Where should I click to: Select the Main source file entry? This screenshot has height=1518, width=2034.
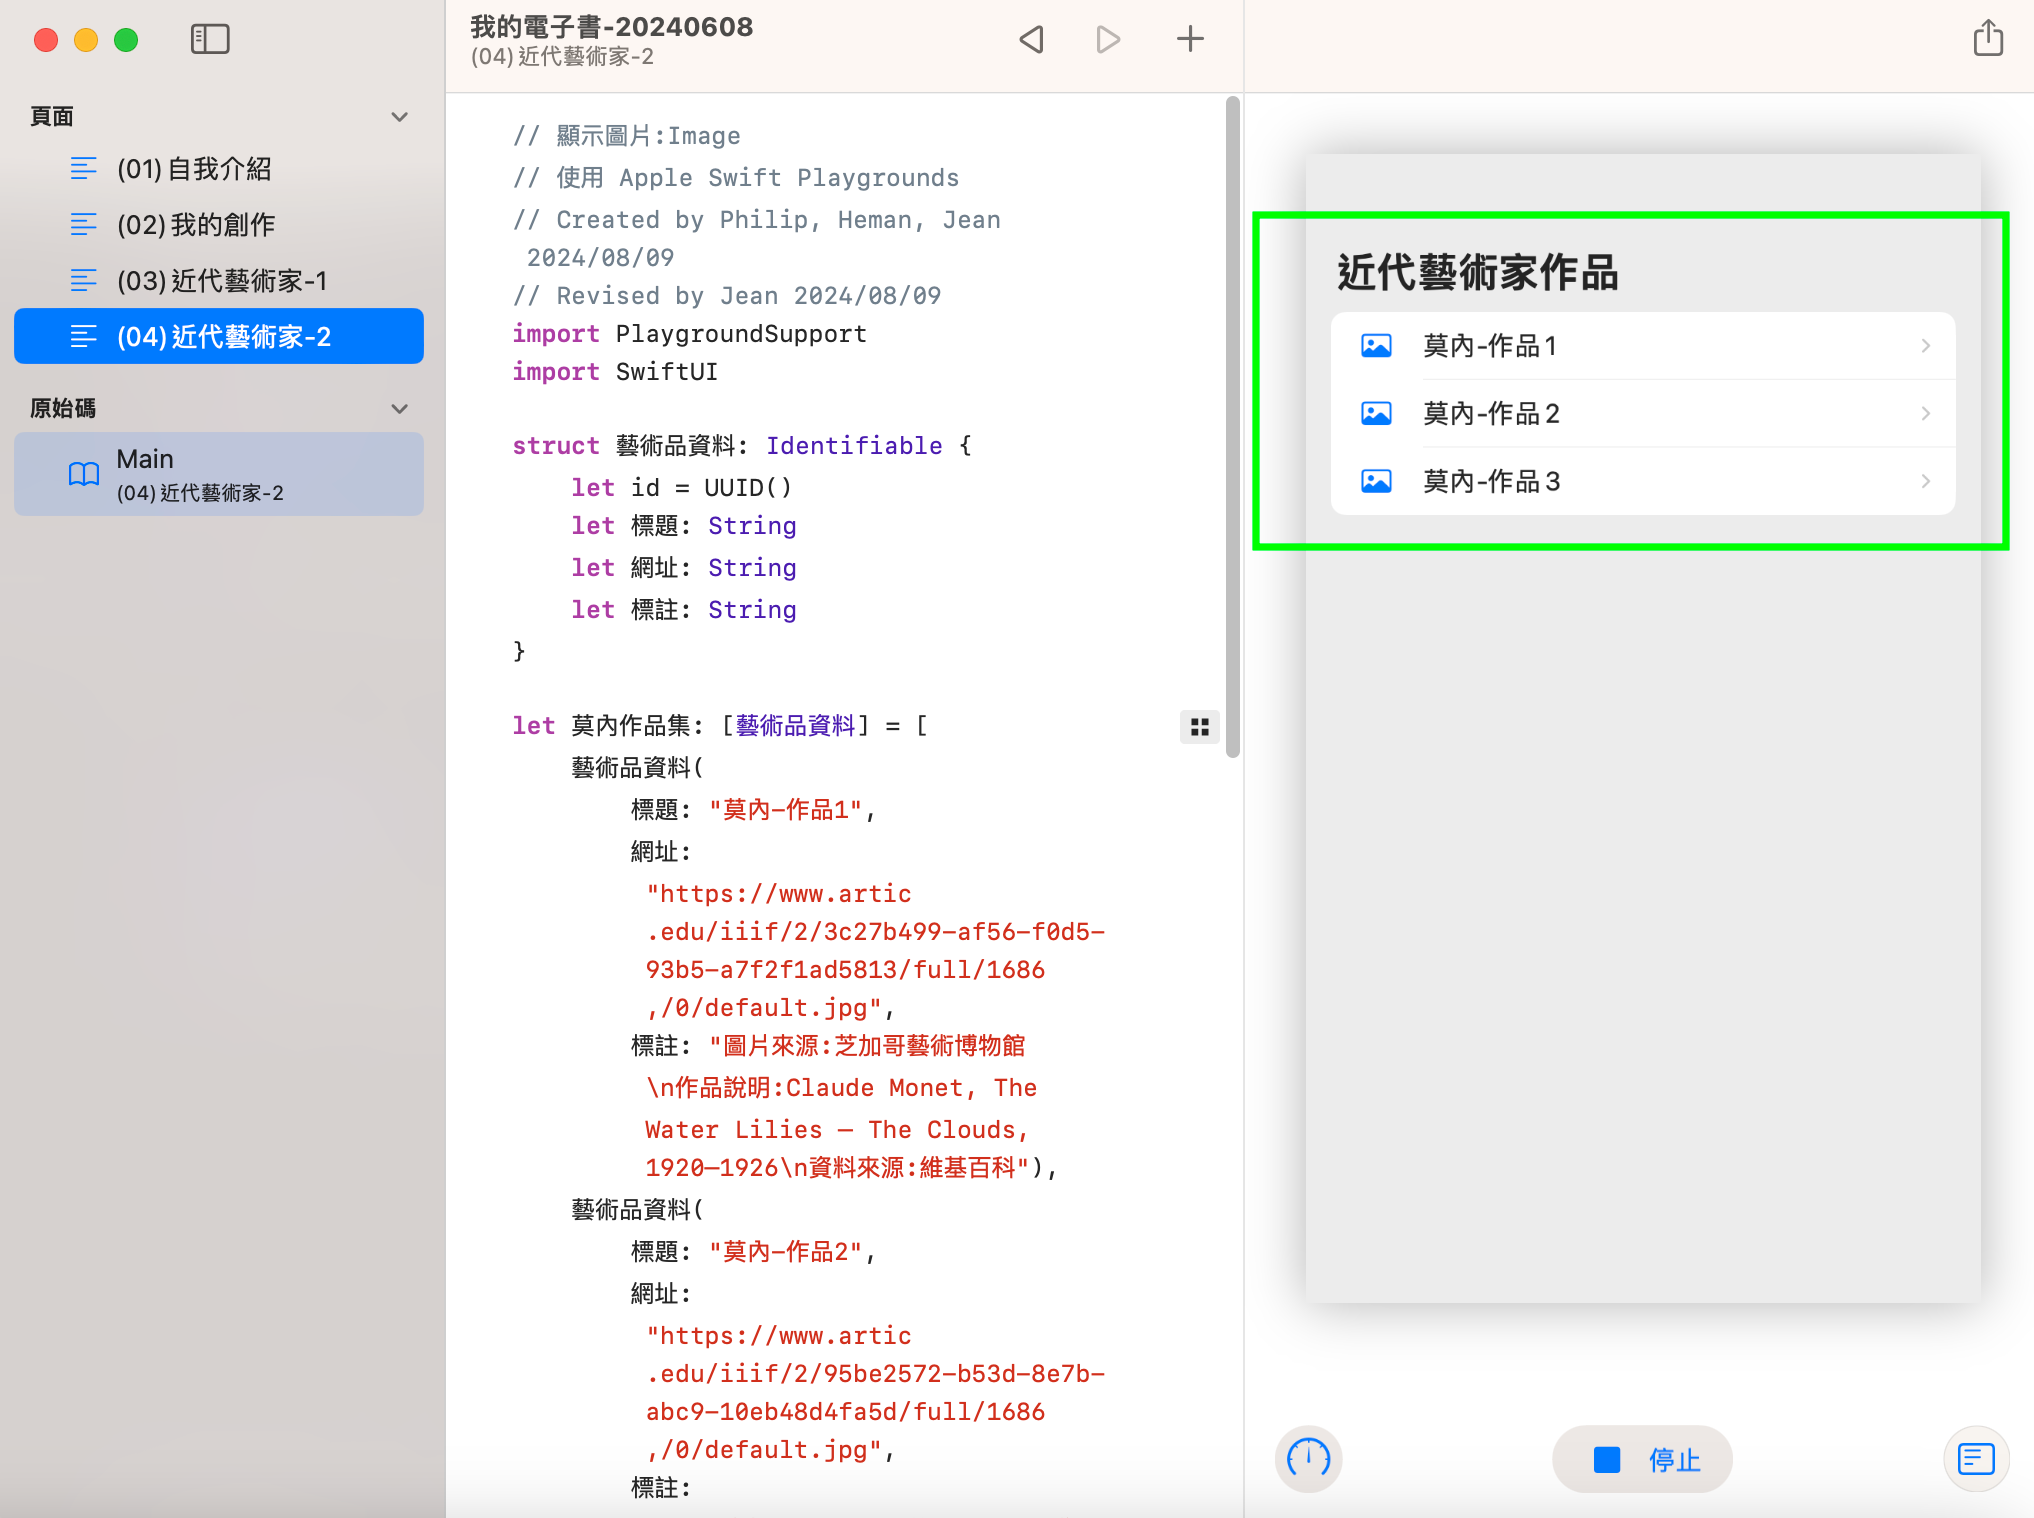pos(218,474)
